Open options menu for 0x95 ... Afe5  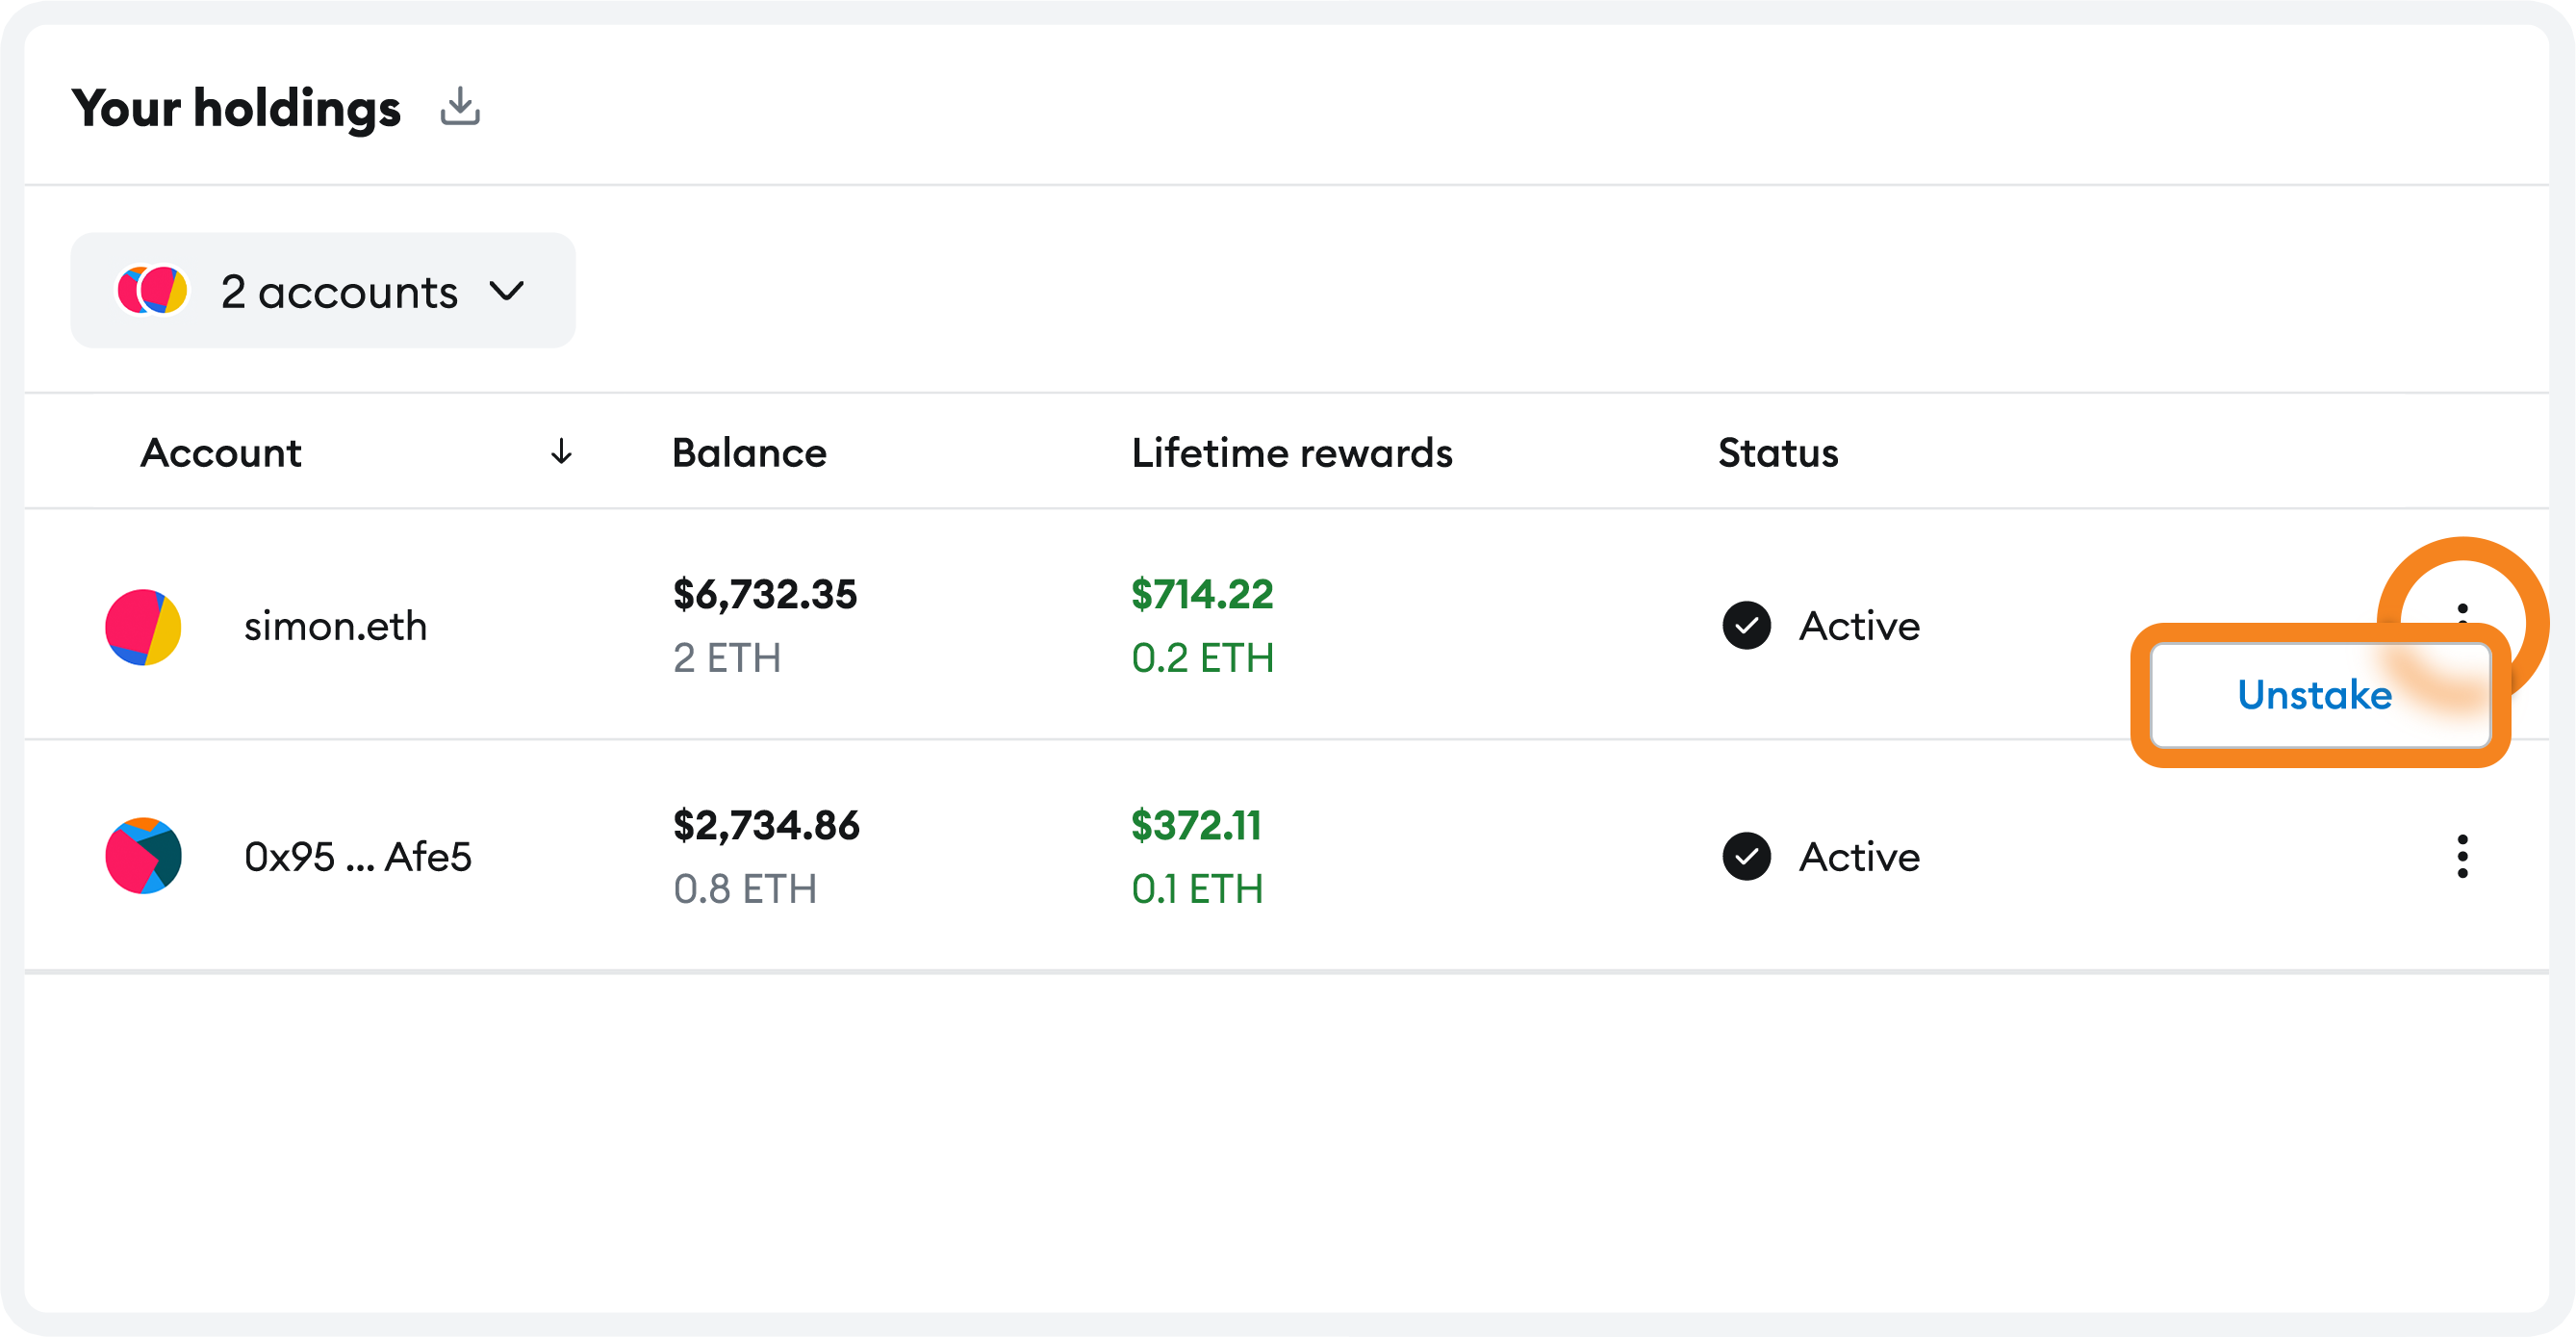2462,856
